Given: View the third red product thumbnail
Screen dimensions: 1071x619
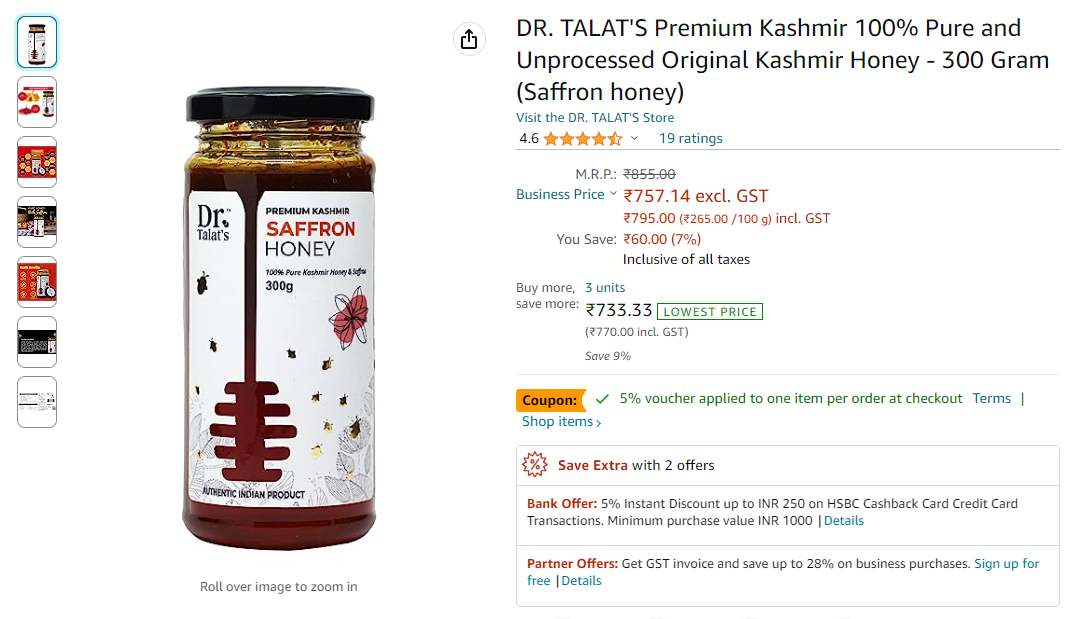Looking at the screenshot, I should click(37, 162).
